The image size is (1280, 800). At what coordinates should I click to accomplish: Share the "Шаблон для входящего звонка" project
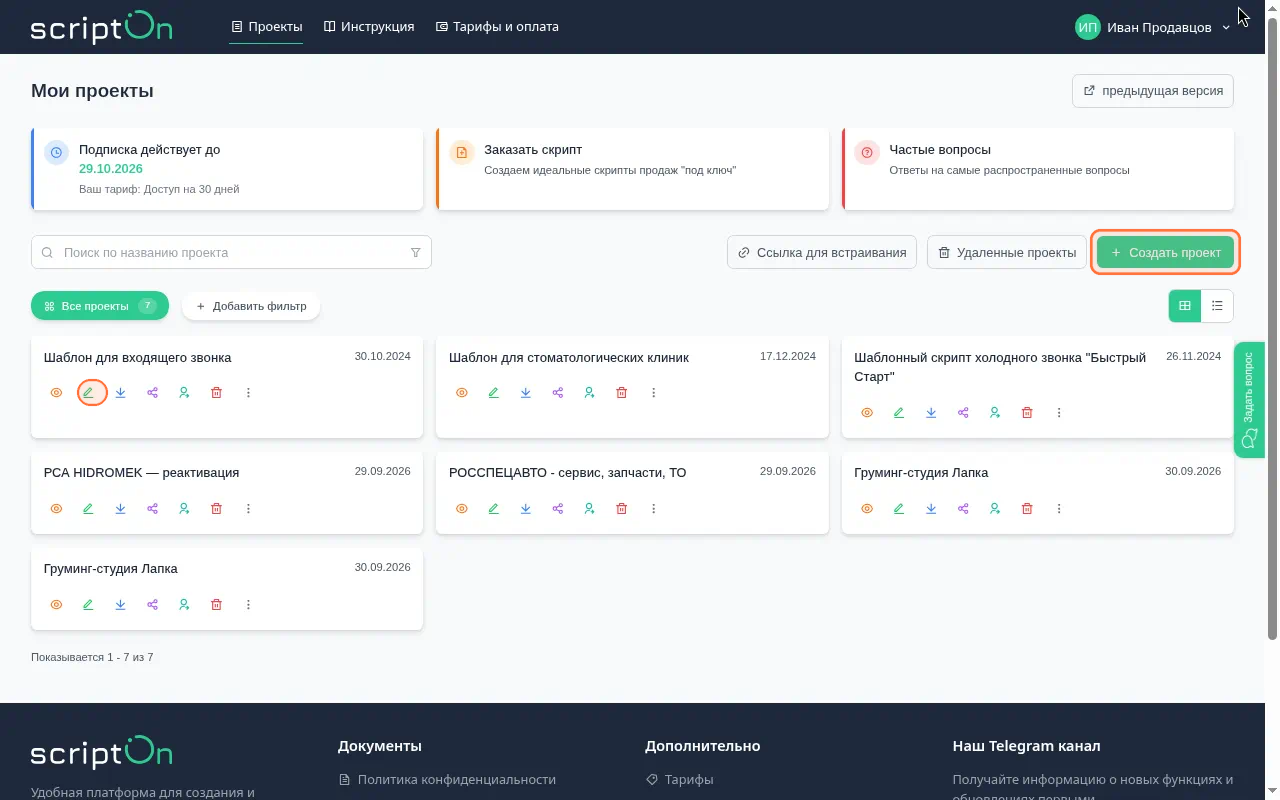(x=152, y=393)
